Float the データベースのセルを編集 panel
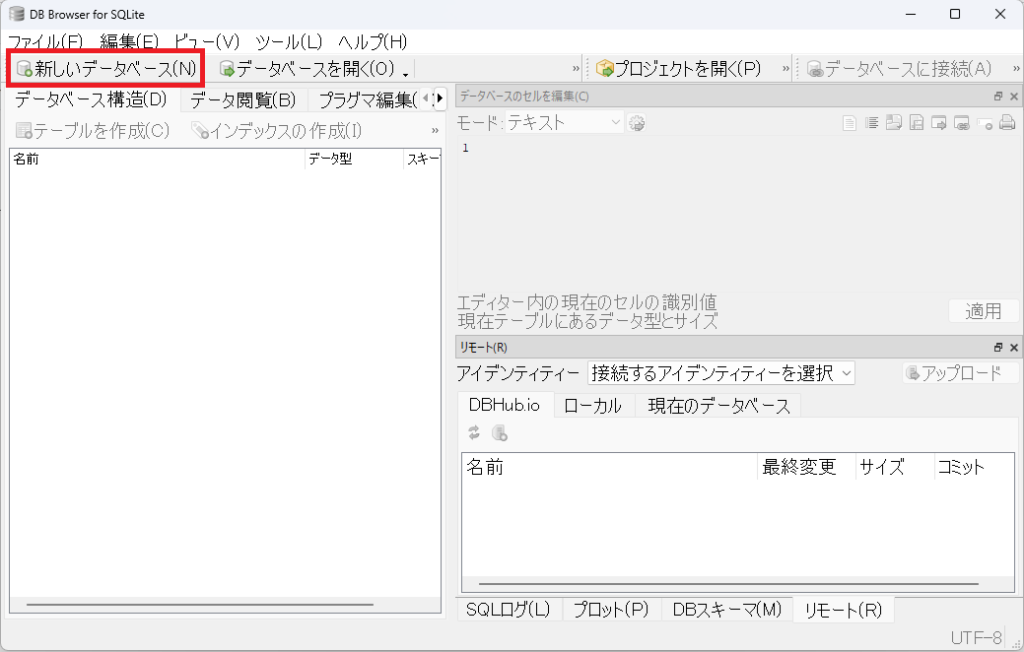Image resolution: width=1024 pixels, height=652 pixels. (998, 96)
